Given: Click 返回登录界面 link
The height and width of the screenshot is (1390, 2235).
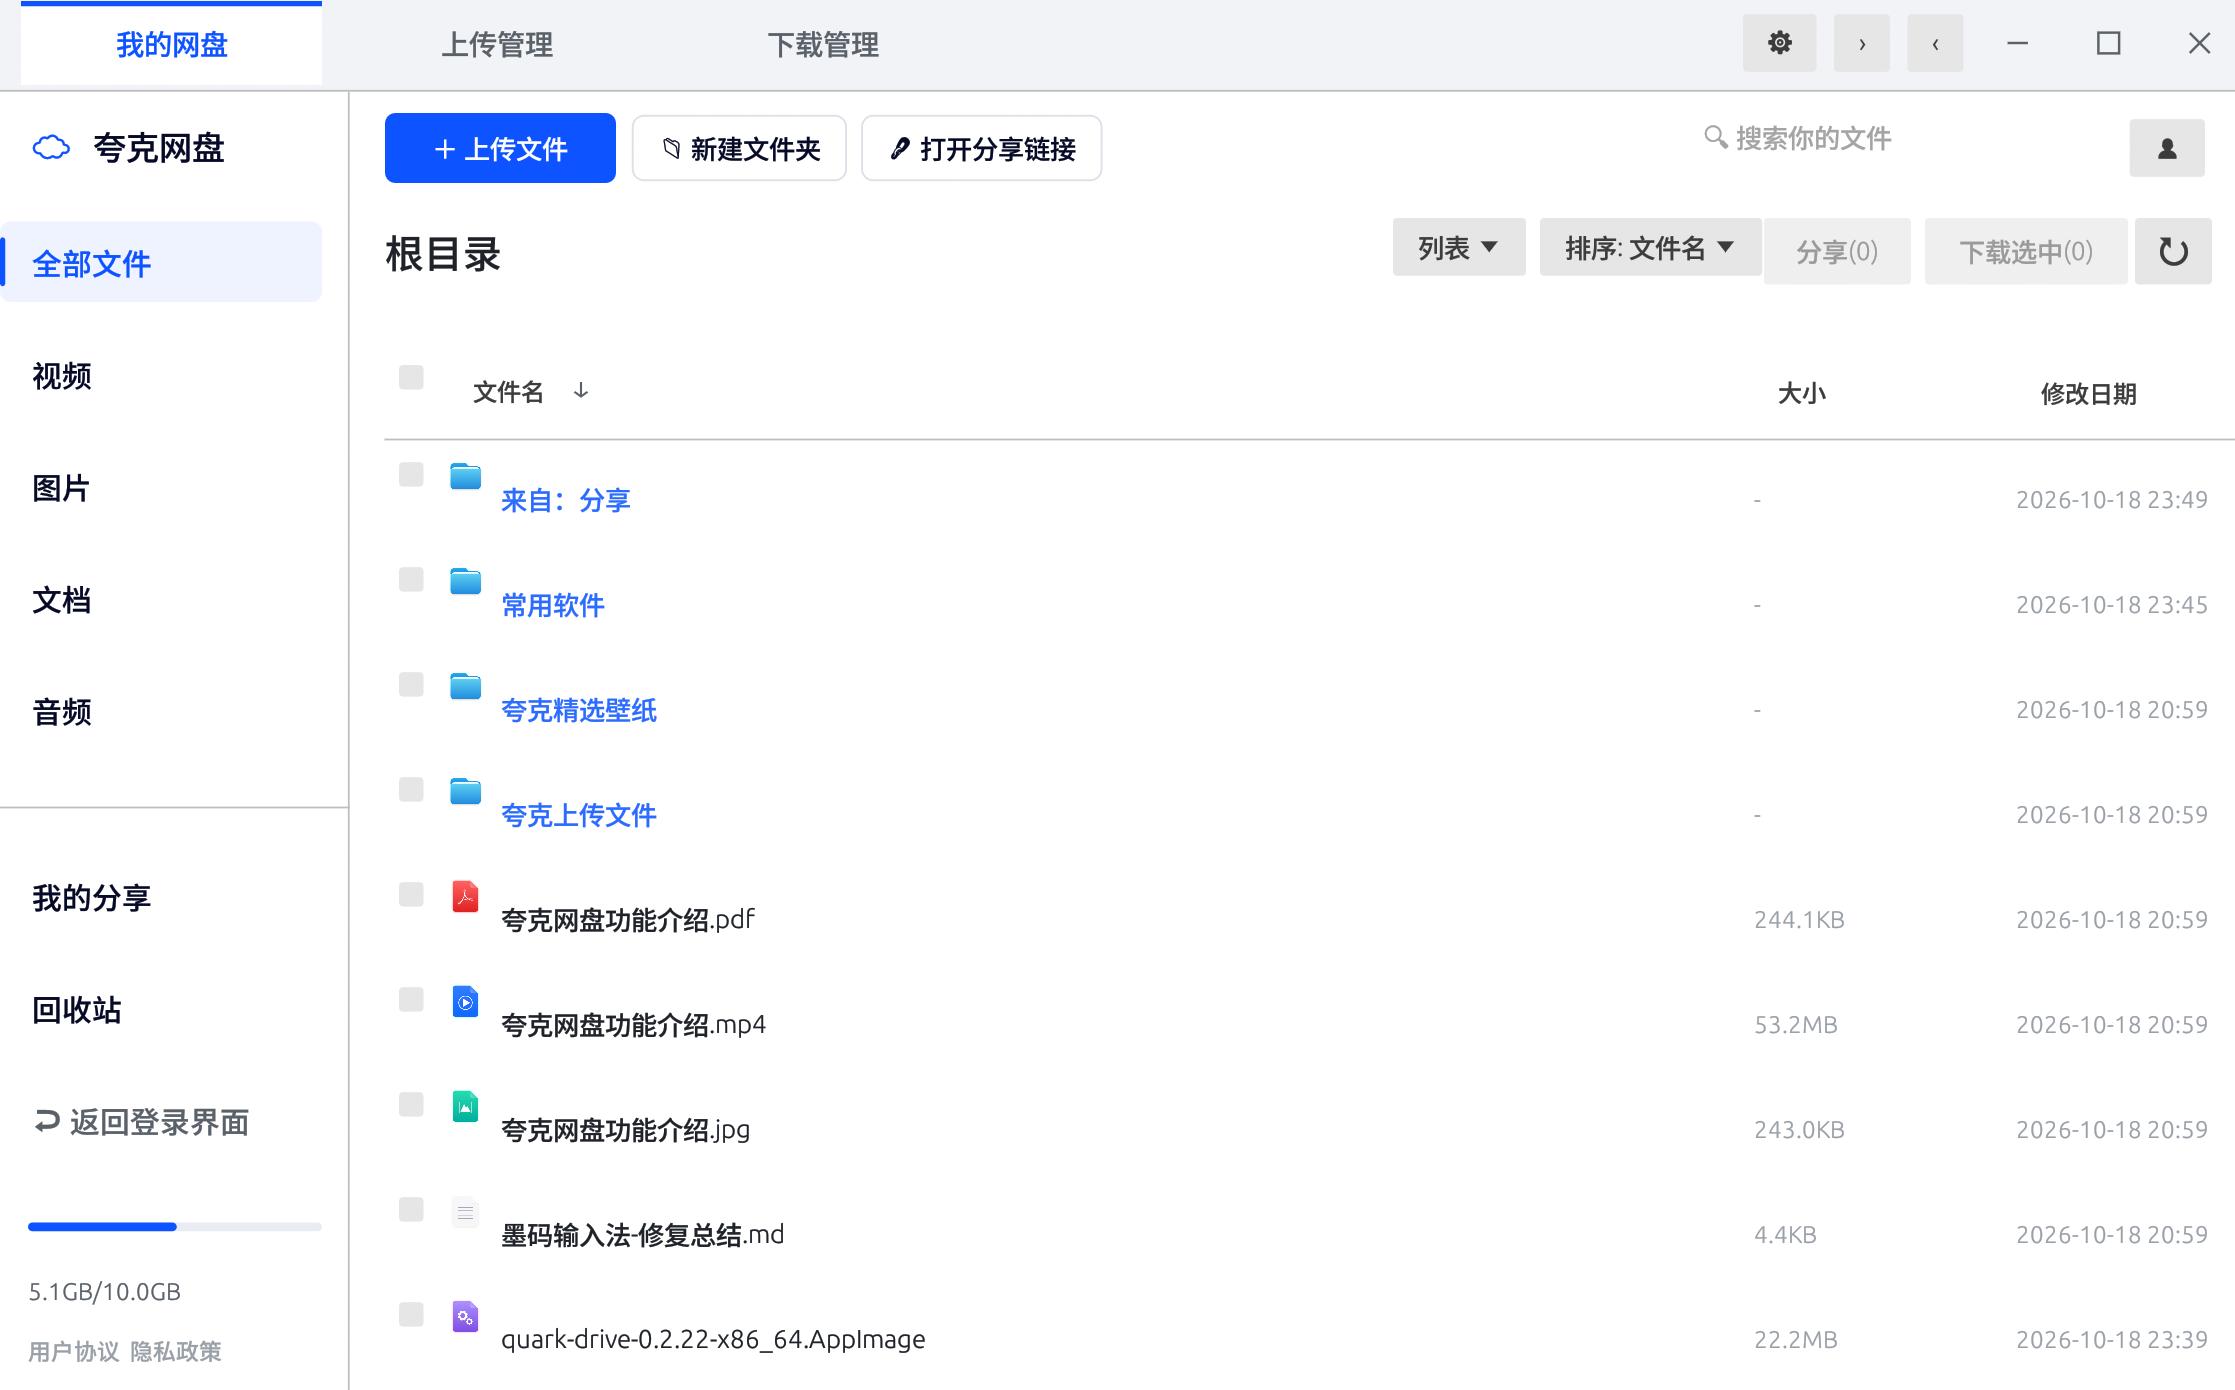Looking at the screenshot, I should click(x=141, y=1122).
